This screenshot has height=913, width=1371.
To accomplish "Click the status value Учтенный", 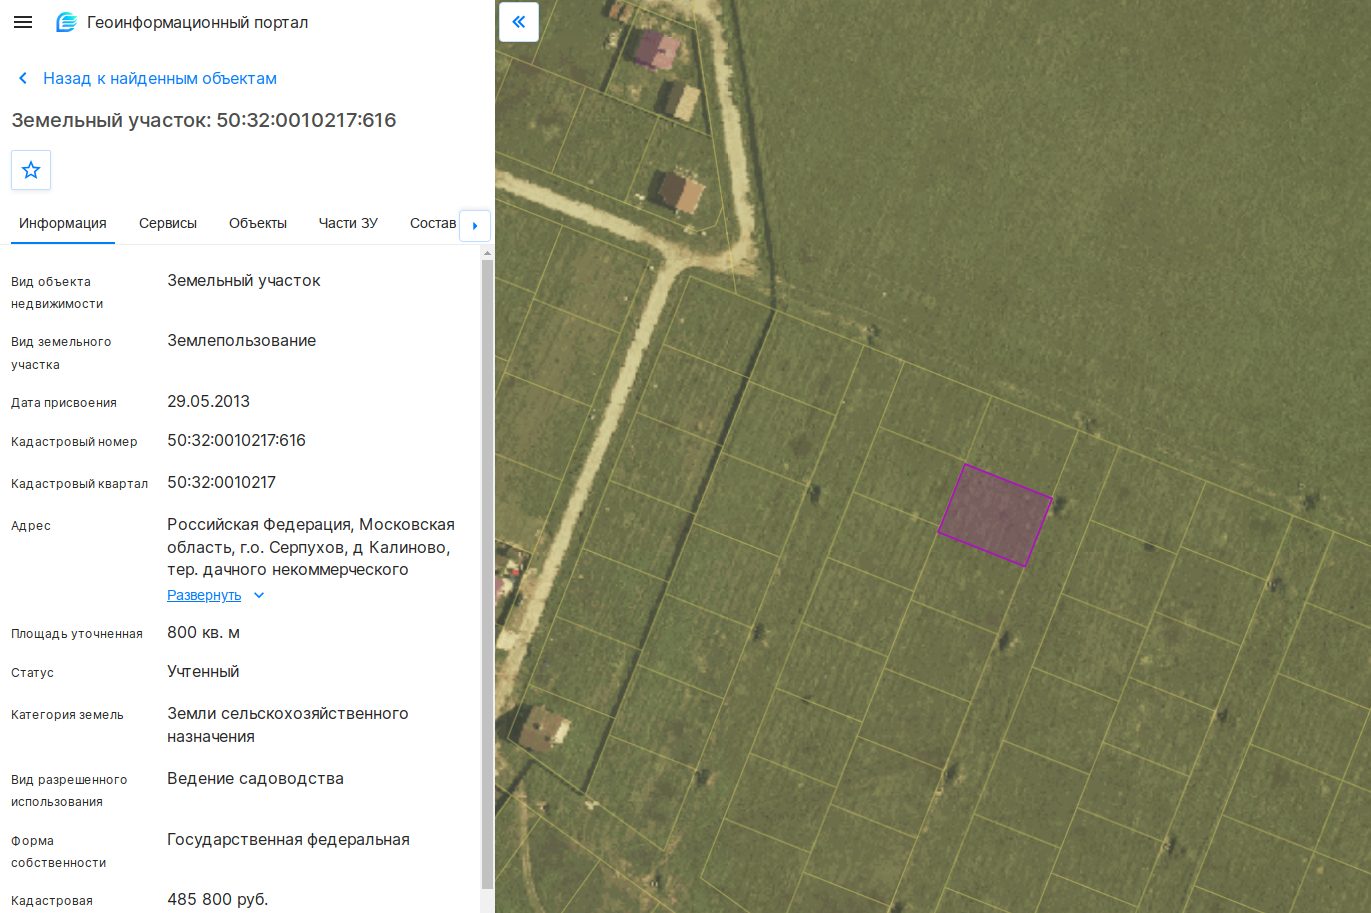I will 203,671.
